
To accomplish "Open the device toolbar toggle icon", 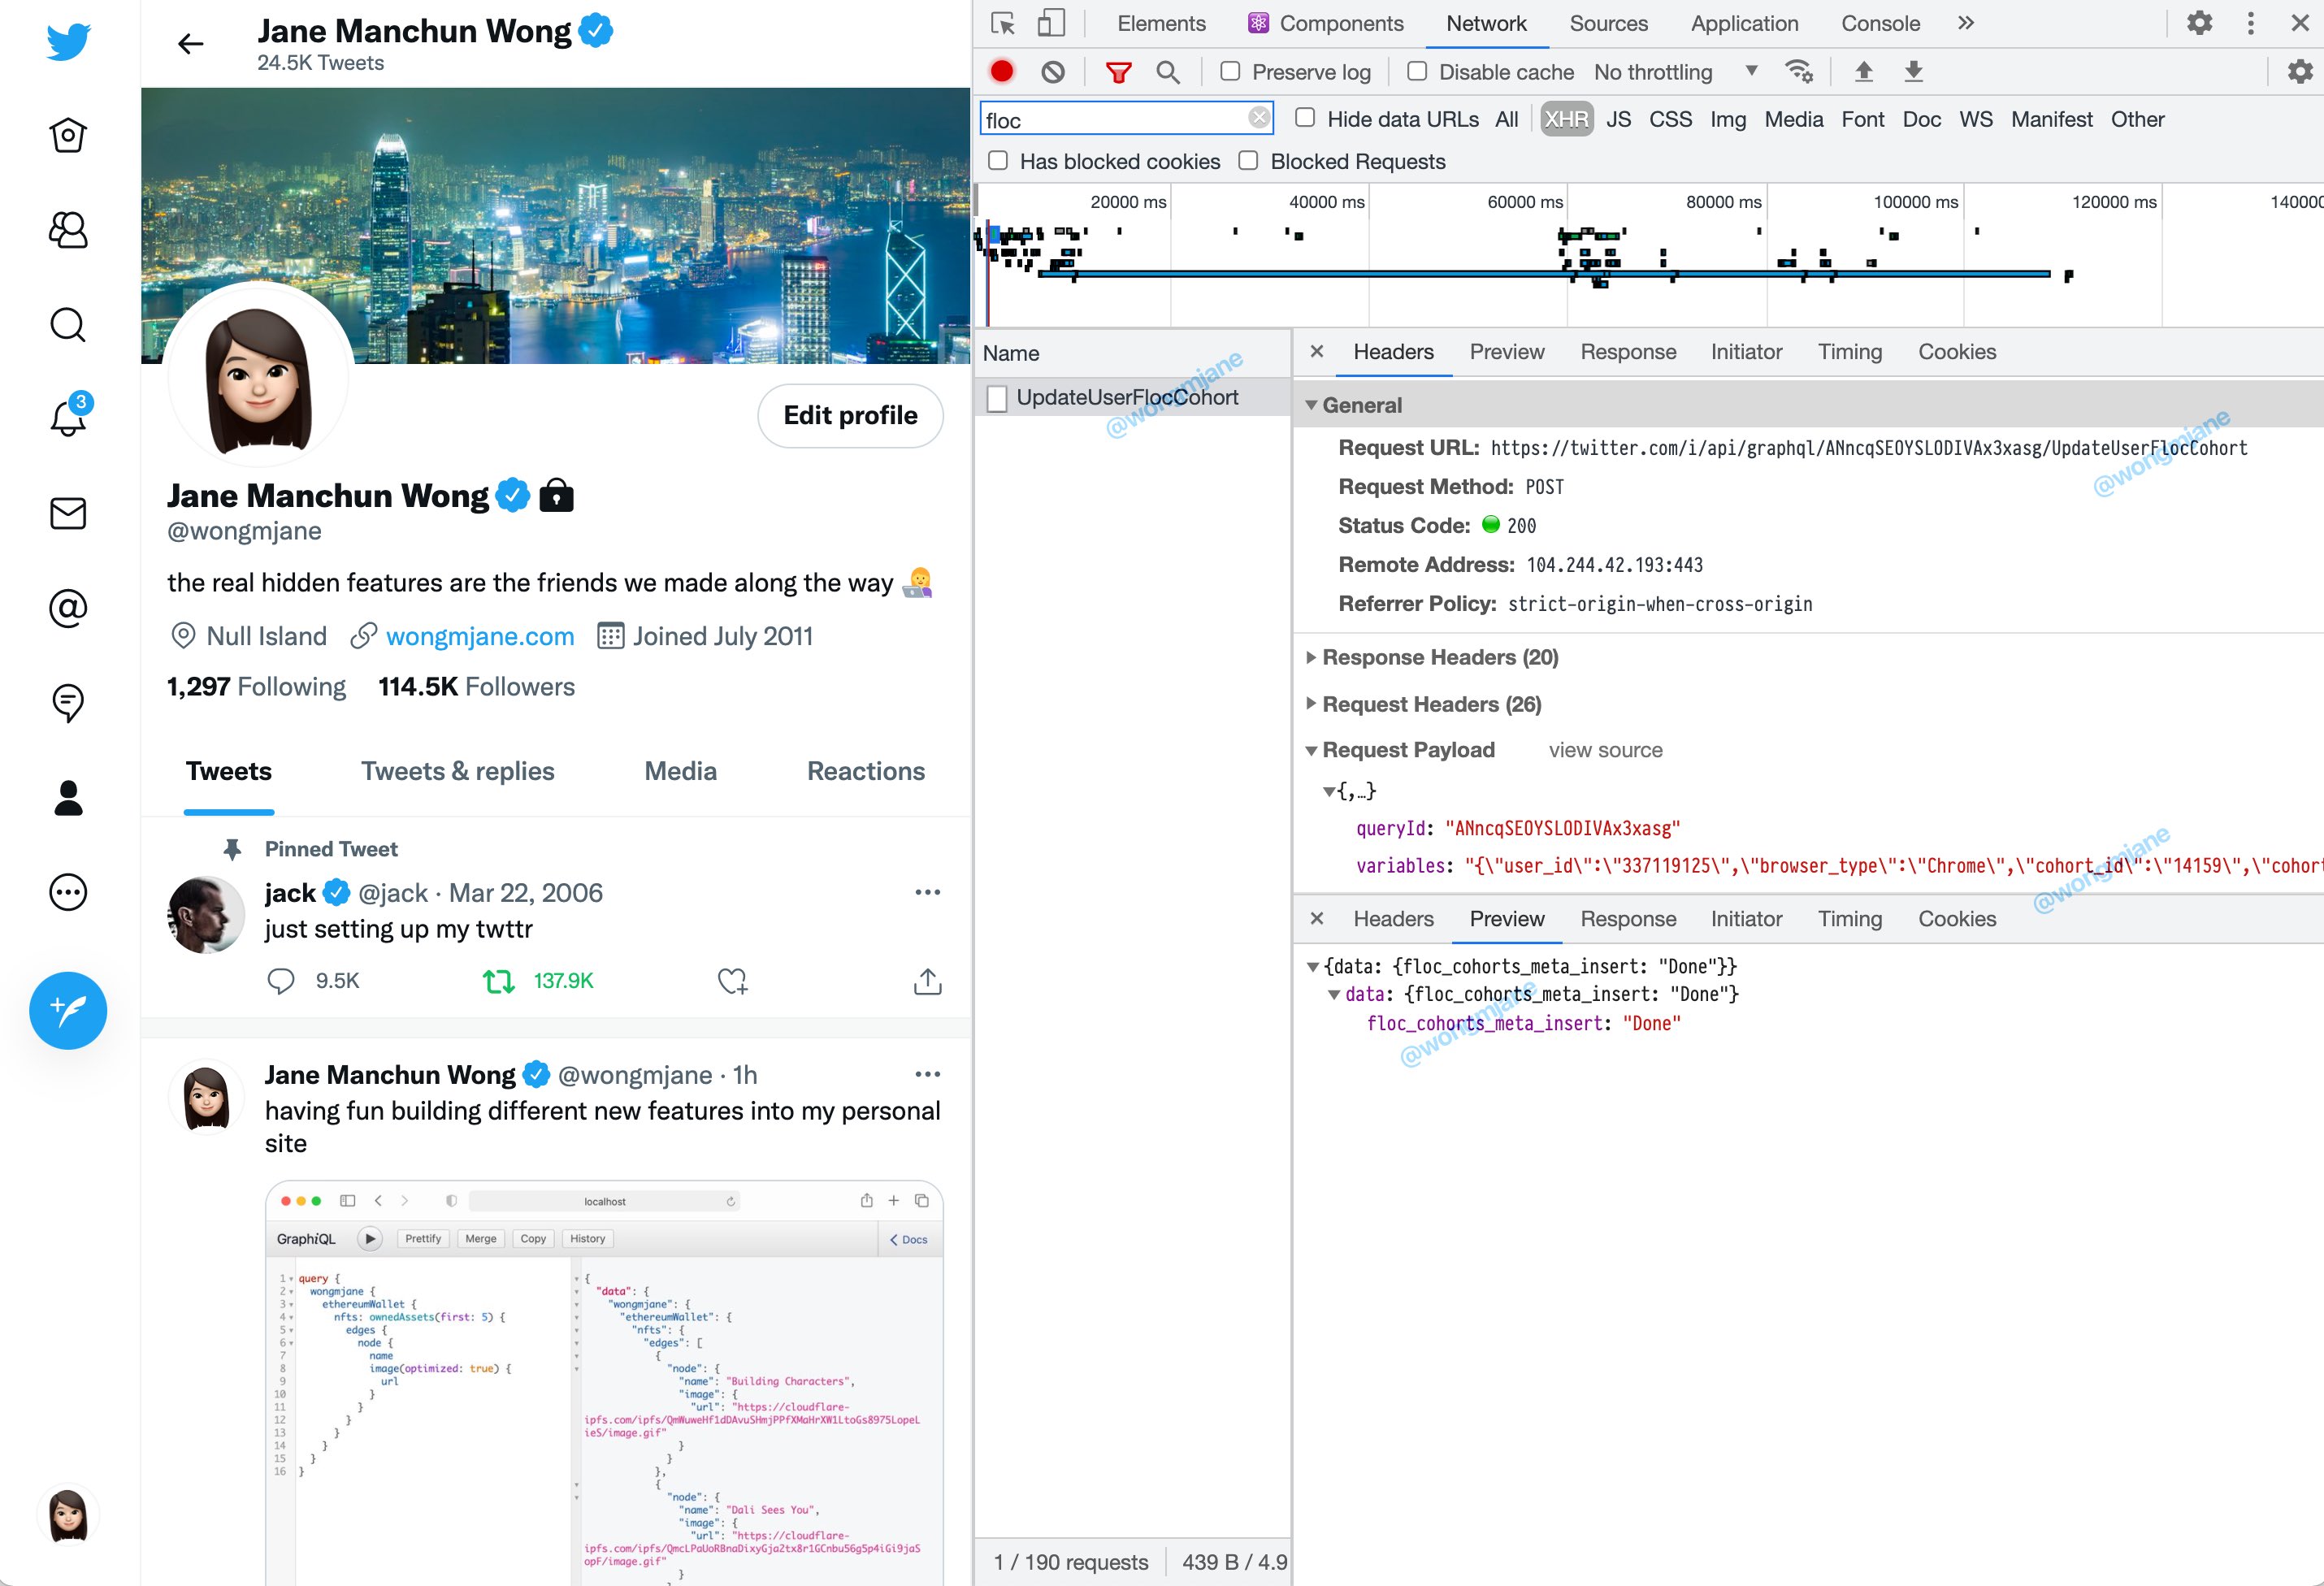I will (x=1050, y=23).
